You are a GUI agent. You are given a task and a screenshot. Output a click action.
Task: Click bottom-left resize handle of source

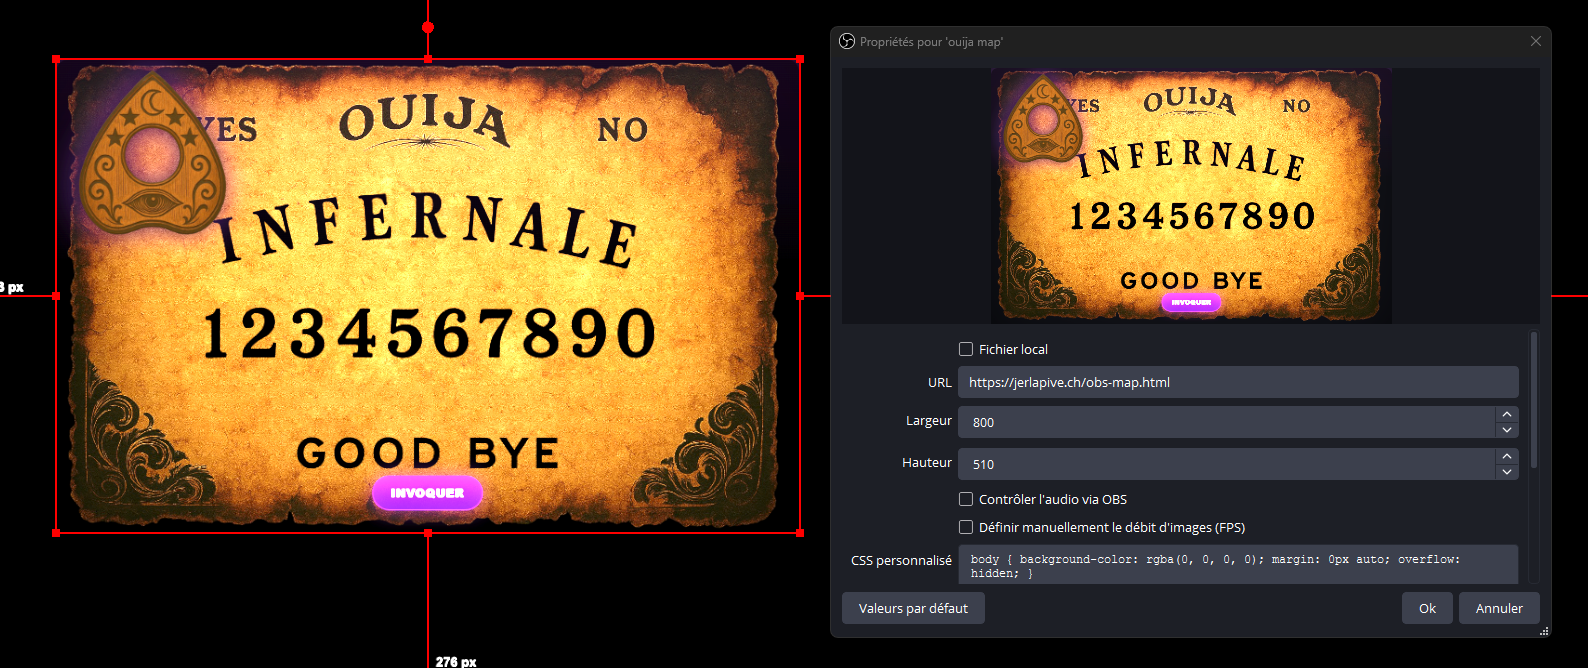point(56,533)
